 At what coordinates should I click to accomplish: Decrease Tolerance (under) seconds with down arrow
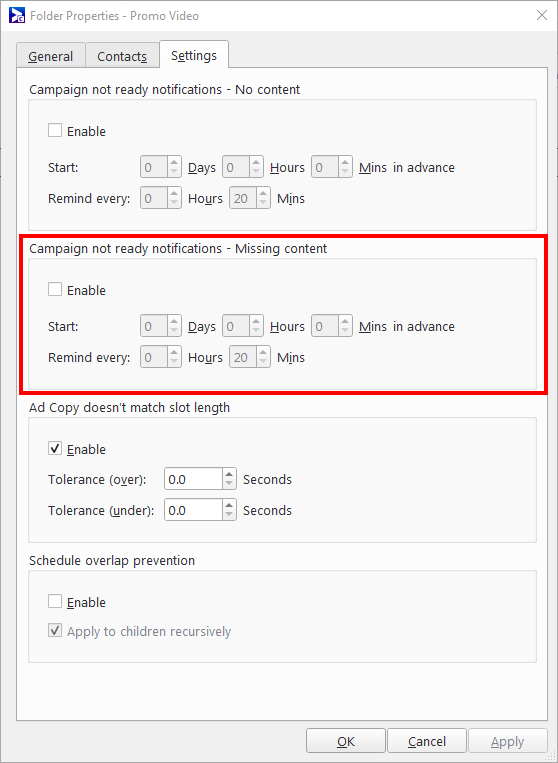230,515
